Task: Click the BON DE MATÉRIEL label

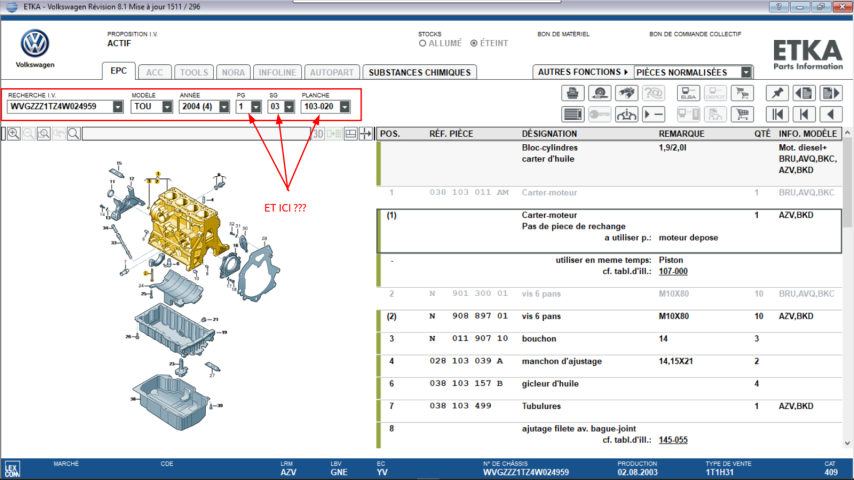Action: (563, 34)
